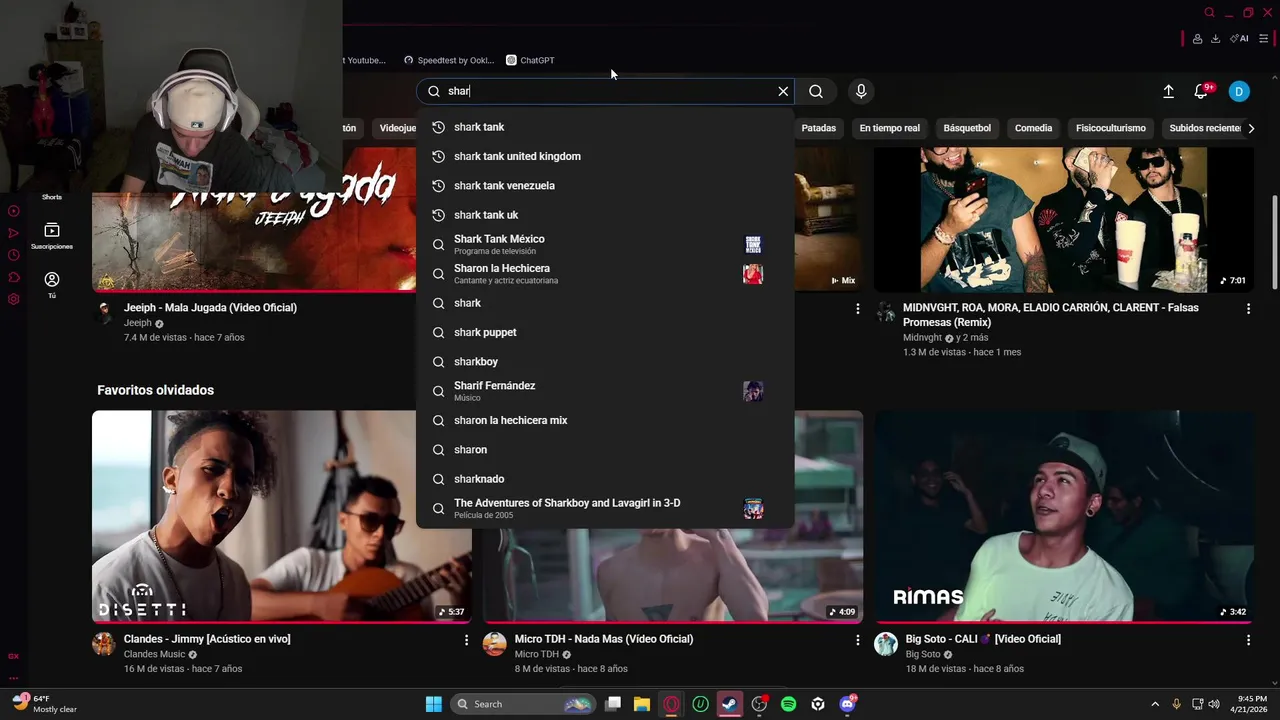Select the En tiempo real chip
The width and height of the screenshot is (1280, 720).
coord(889,128)
